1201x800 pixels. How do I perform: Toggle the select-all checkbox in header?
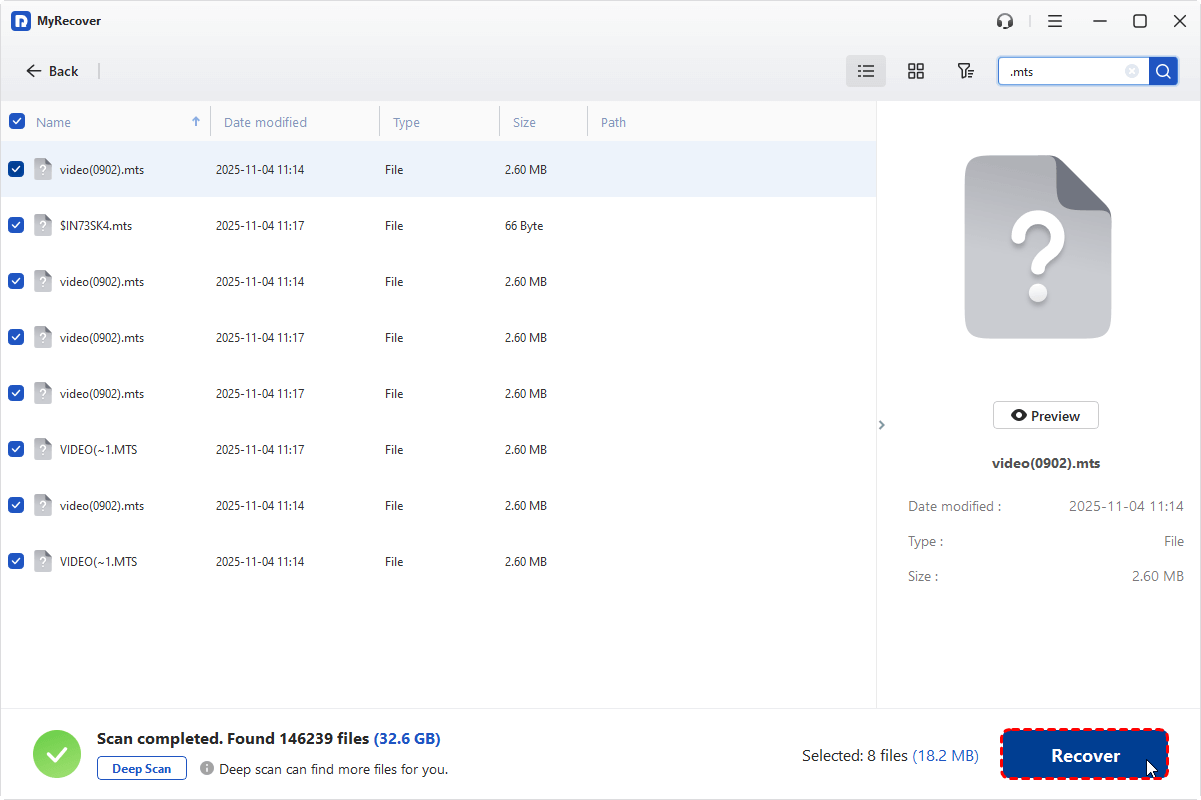[17, 122]
